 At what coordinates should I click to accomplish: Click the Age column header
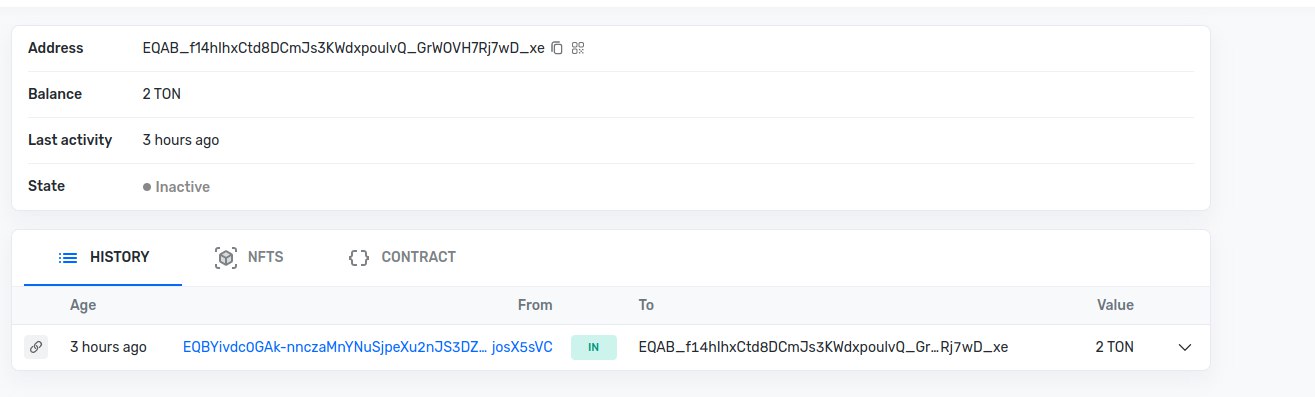click(x=83, y=305)
